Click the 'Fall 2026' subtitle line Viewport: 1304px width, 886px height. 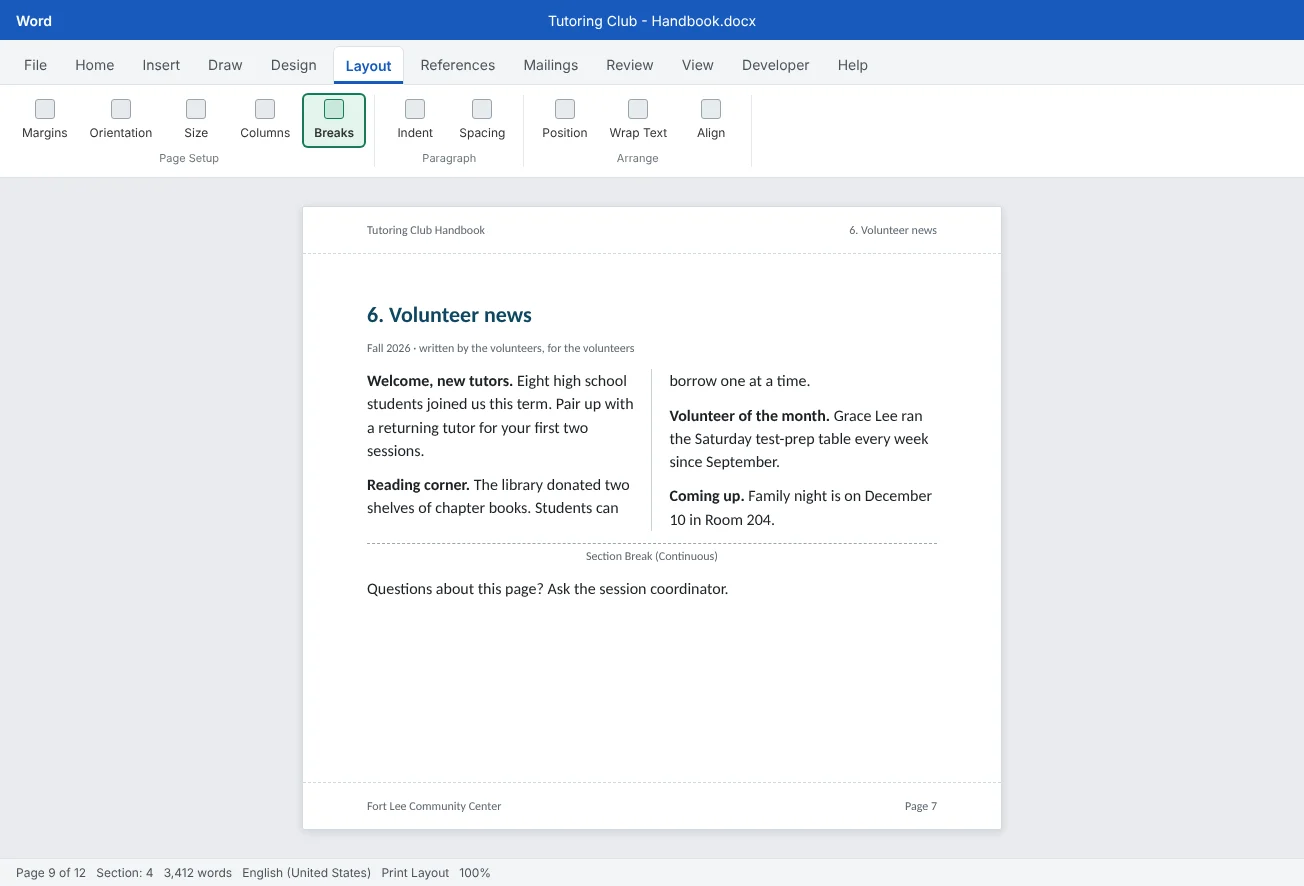[500, 348]
